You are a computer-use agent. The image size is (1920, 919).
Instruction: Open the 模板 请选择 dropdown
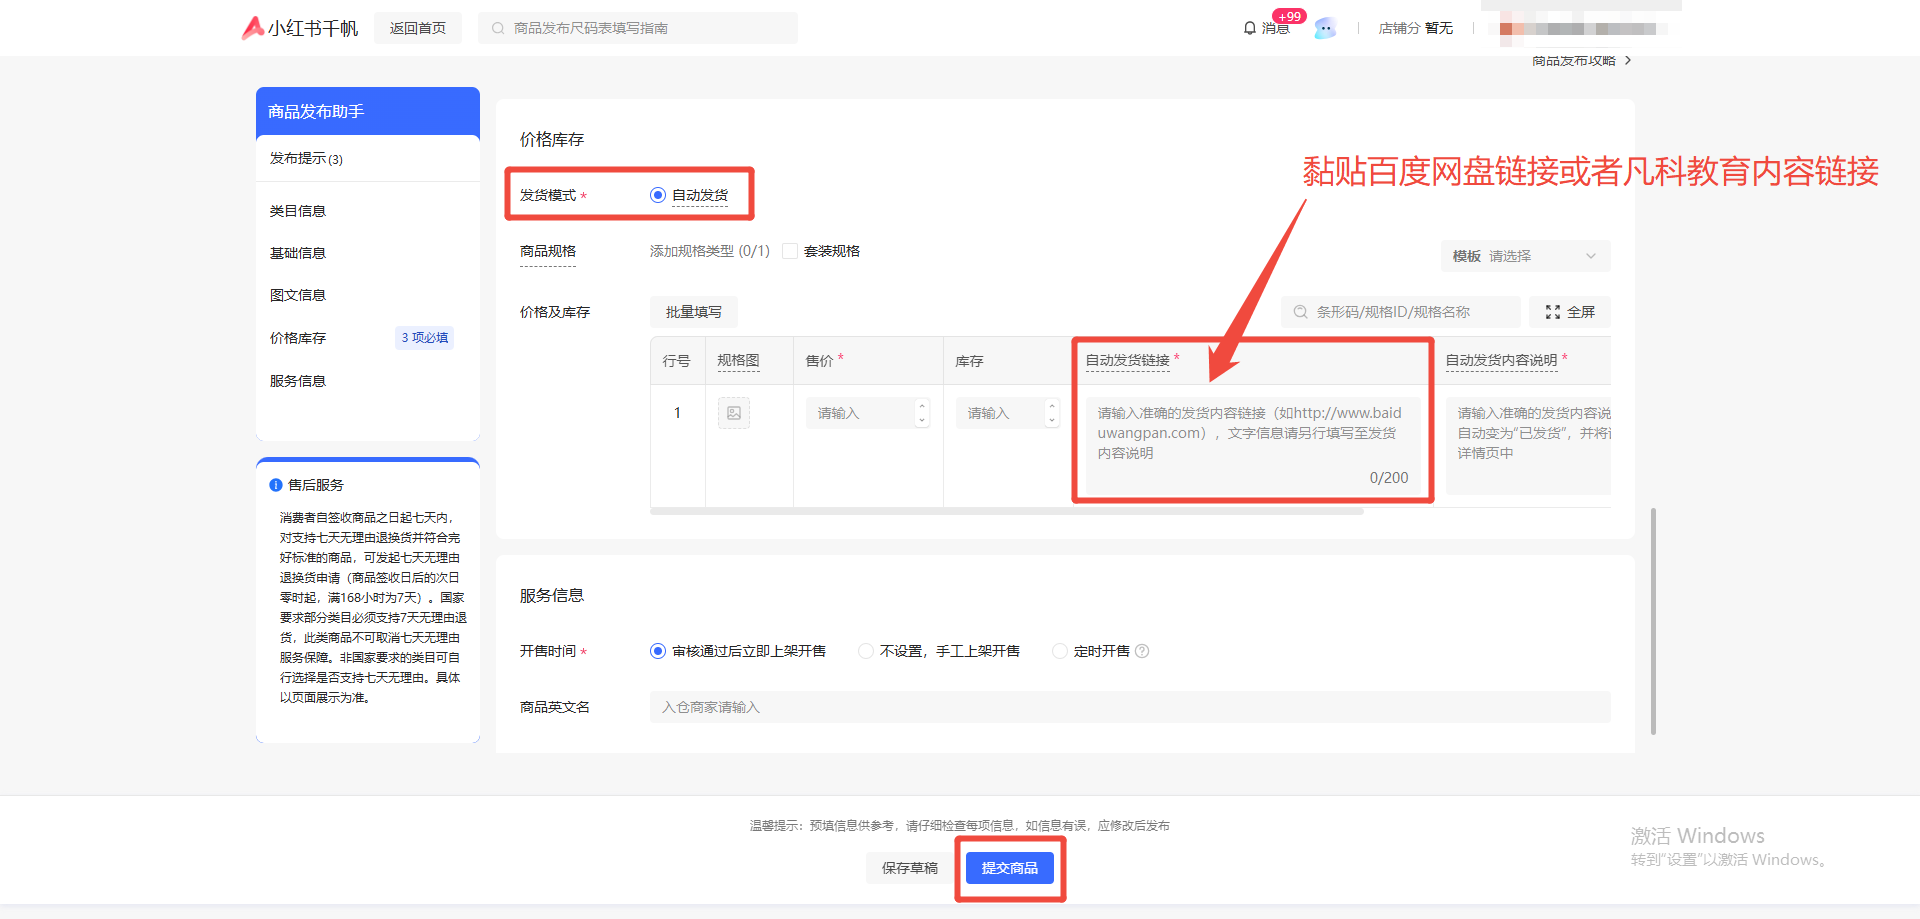pos(1525,256)
